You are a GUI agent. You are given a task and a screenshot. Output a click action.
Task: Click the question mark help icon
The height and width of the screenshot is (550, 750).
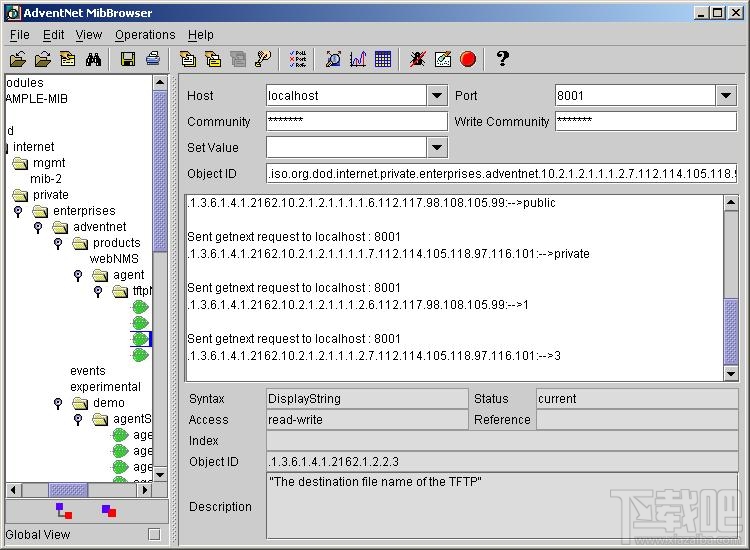click(x=502, y=59)
